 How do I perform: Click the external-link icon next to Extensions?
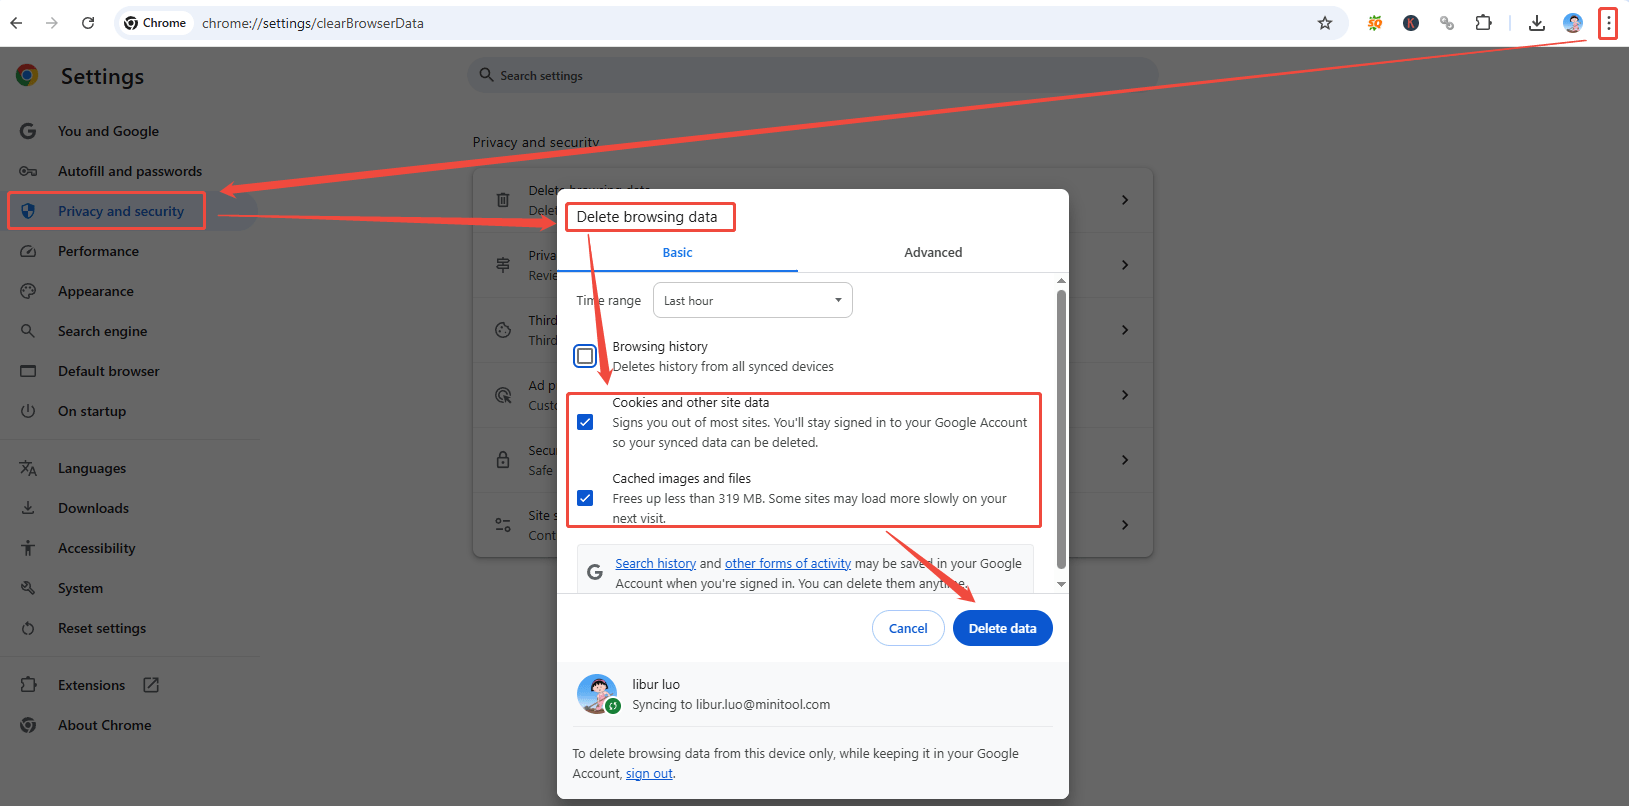(151, 685)
